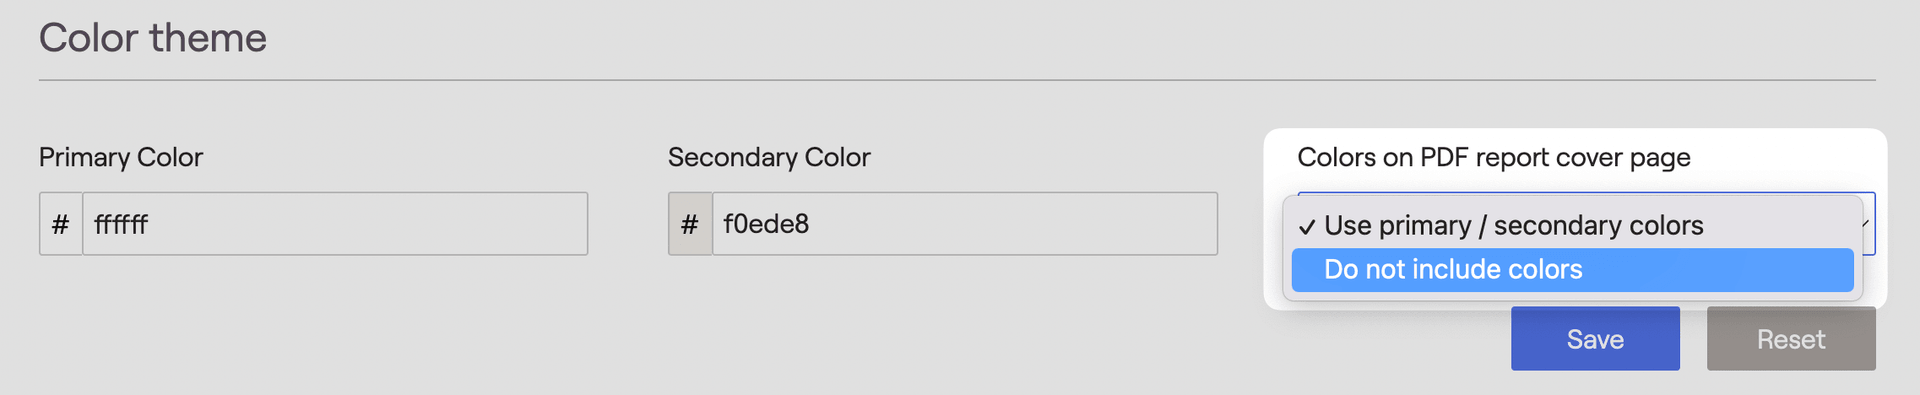The height and width of the screenshot is (395, 1920).
Task: Click the 'Primary Color' label
Action: point(121,157)
